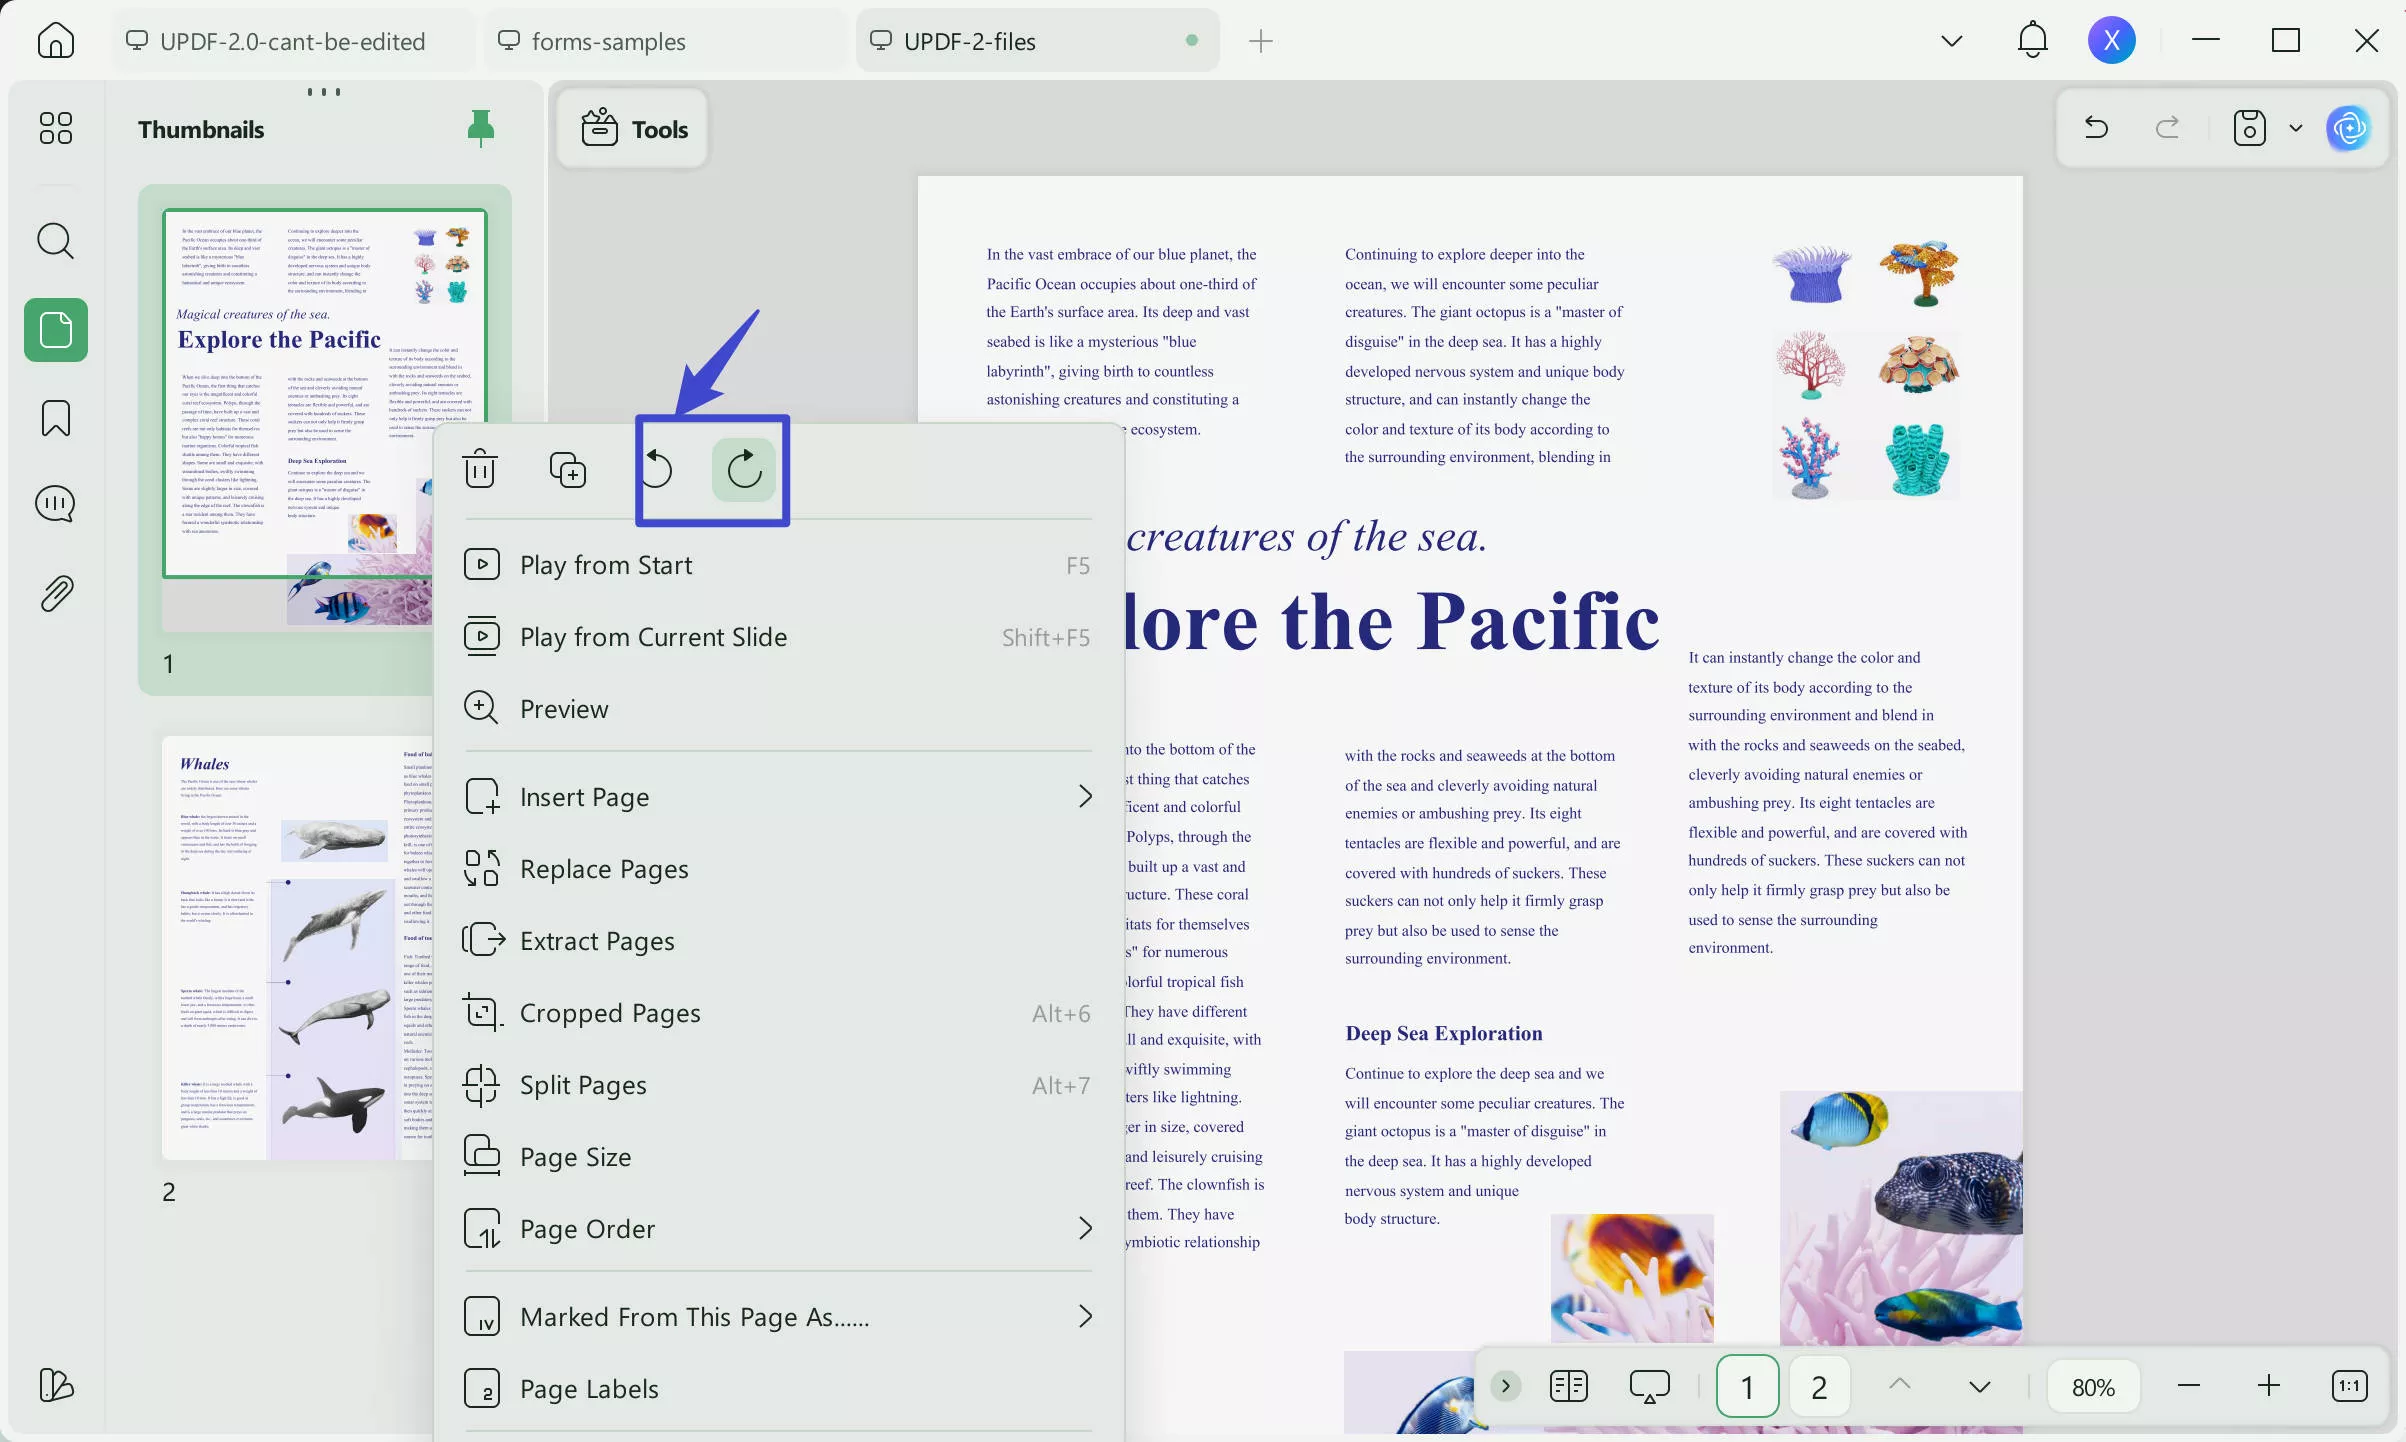Open the Attachments panel
Viewport: 2406px width, 1442px height.
click(x=55, y=592)
